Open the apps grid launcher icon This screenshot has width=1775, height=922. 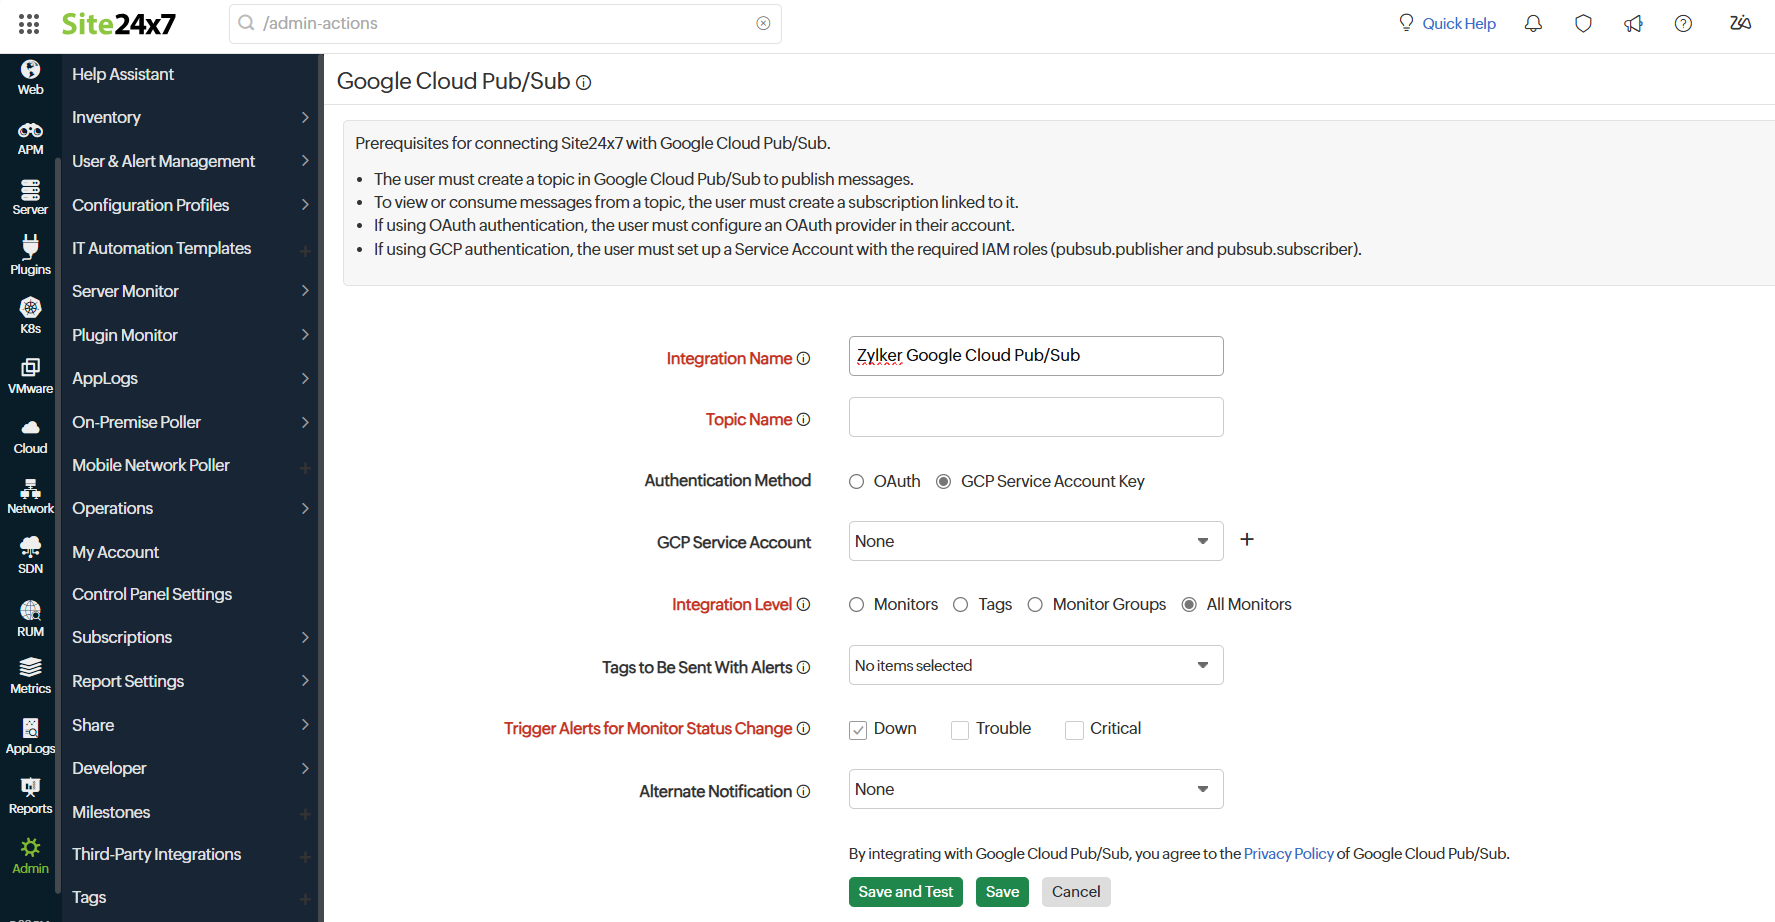(x=29, y=24)
